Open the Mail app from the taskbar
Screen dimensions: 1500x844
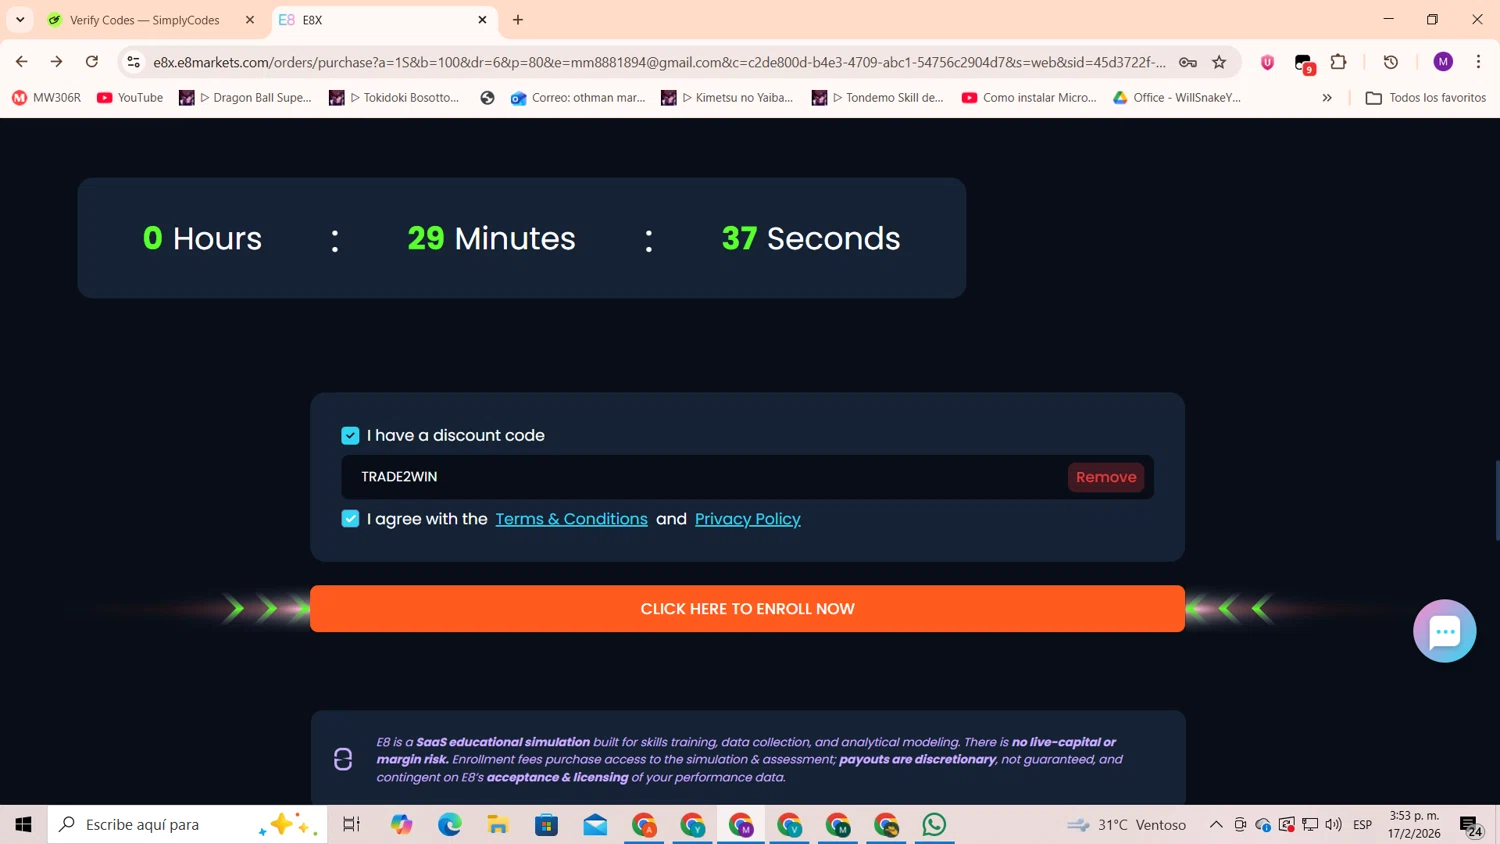pyautogui.click(x=595, y=825)
